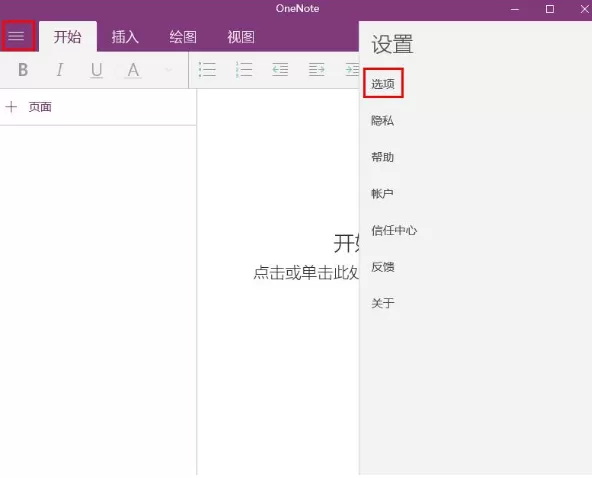
Task: Toggle underline formatting
Action: tap(97, 70)
